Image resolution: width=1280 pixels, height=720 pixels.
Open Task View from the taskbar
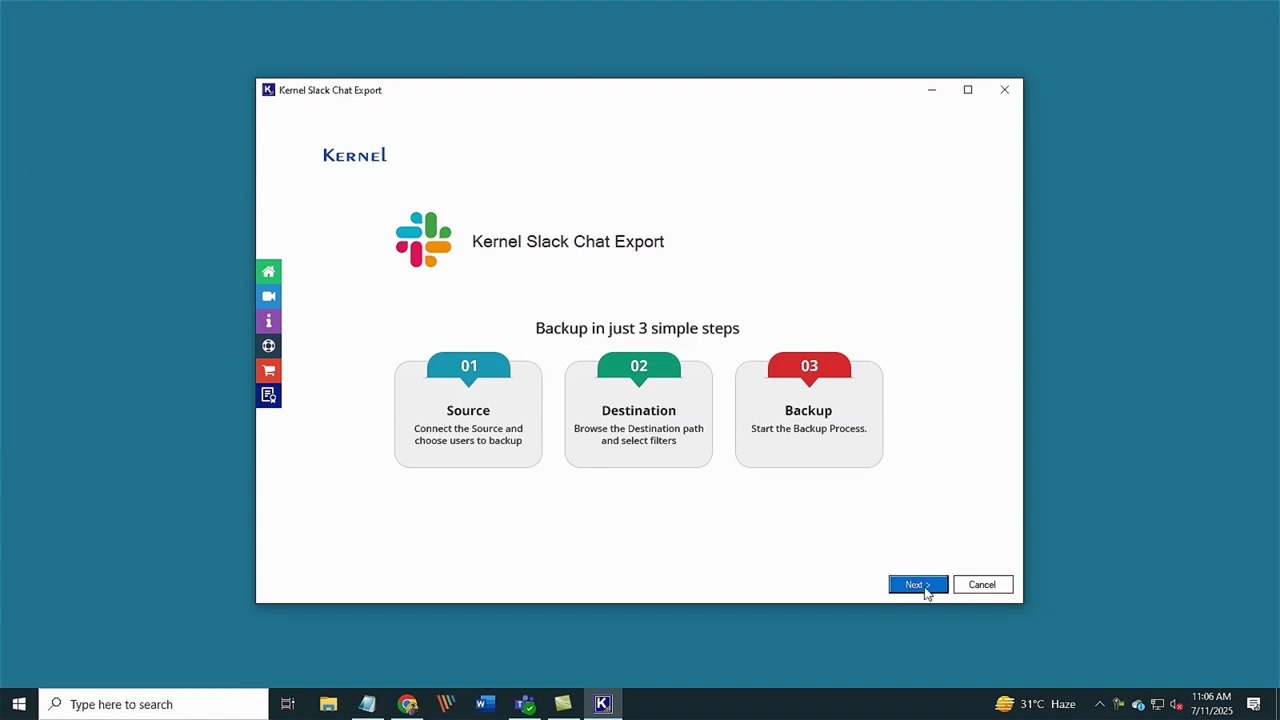point(288,704)
